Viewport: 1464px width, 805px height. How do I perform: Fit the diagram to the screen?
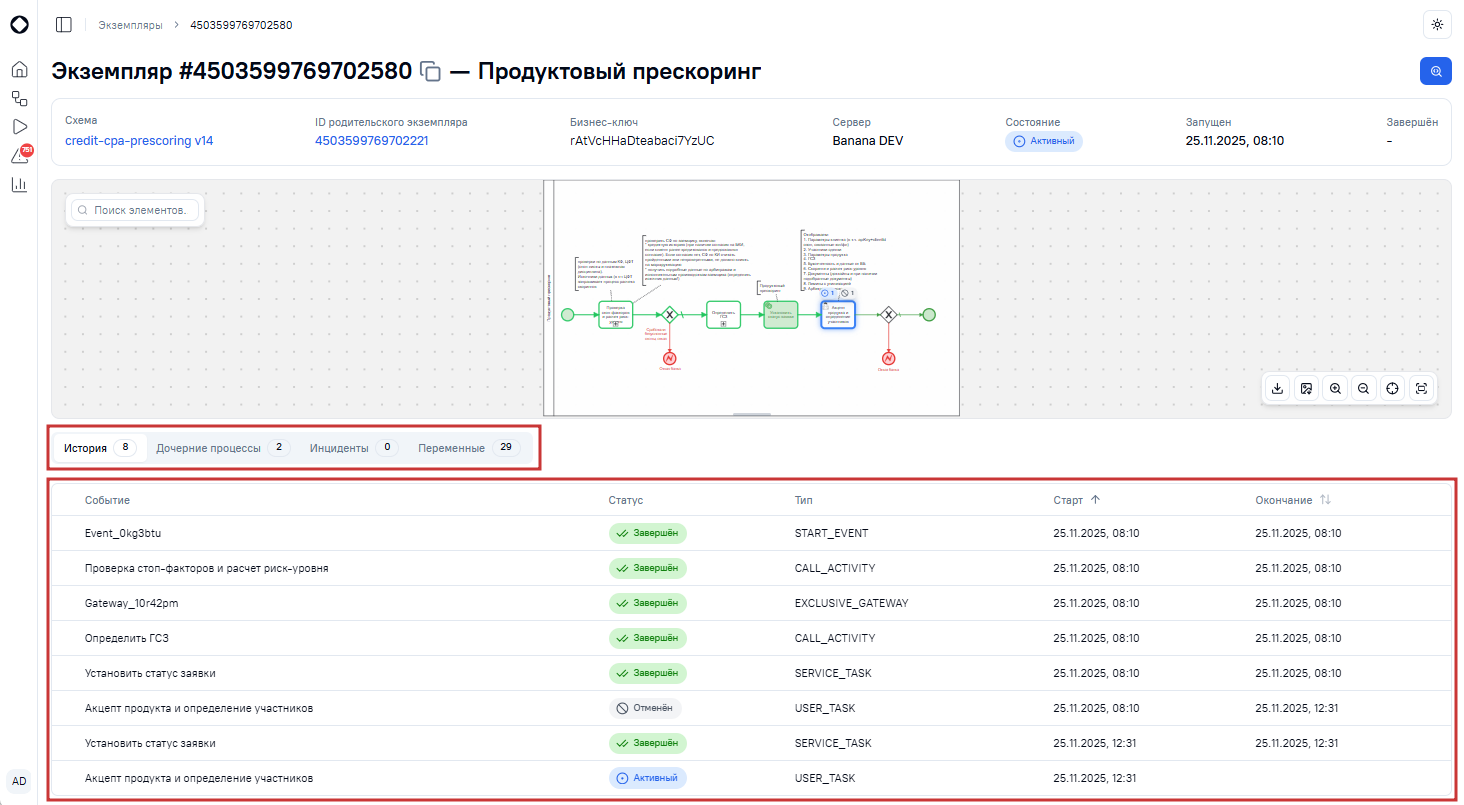pos(1421,388)
